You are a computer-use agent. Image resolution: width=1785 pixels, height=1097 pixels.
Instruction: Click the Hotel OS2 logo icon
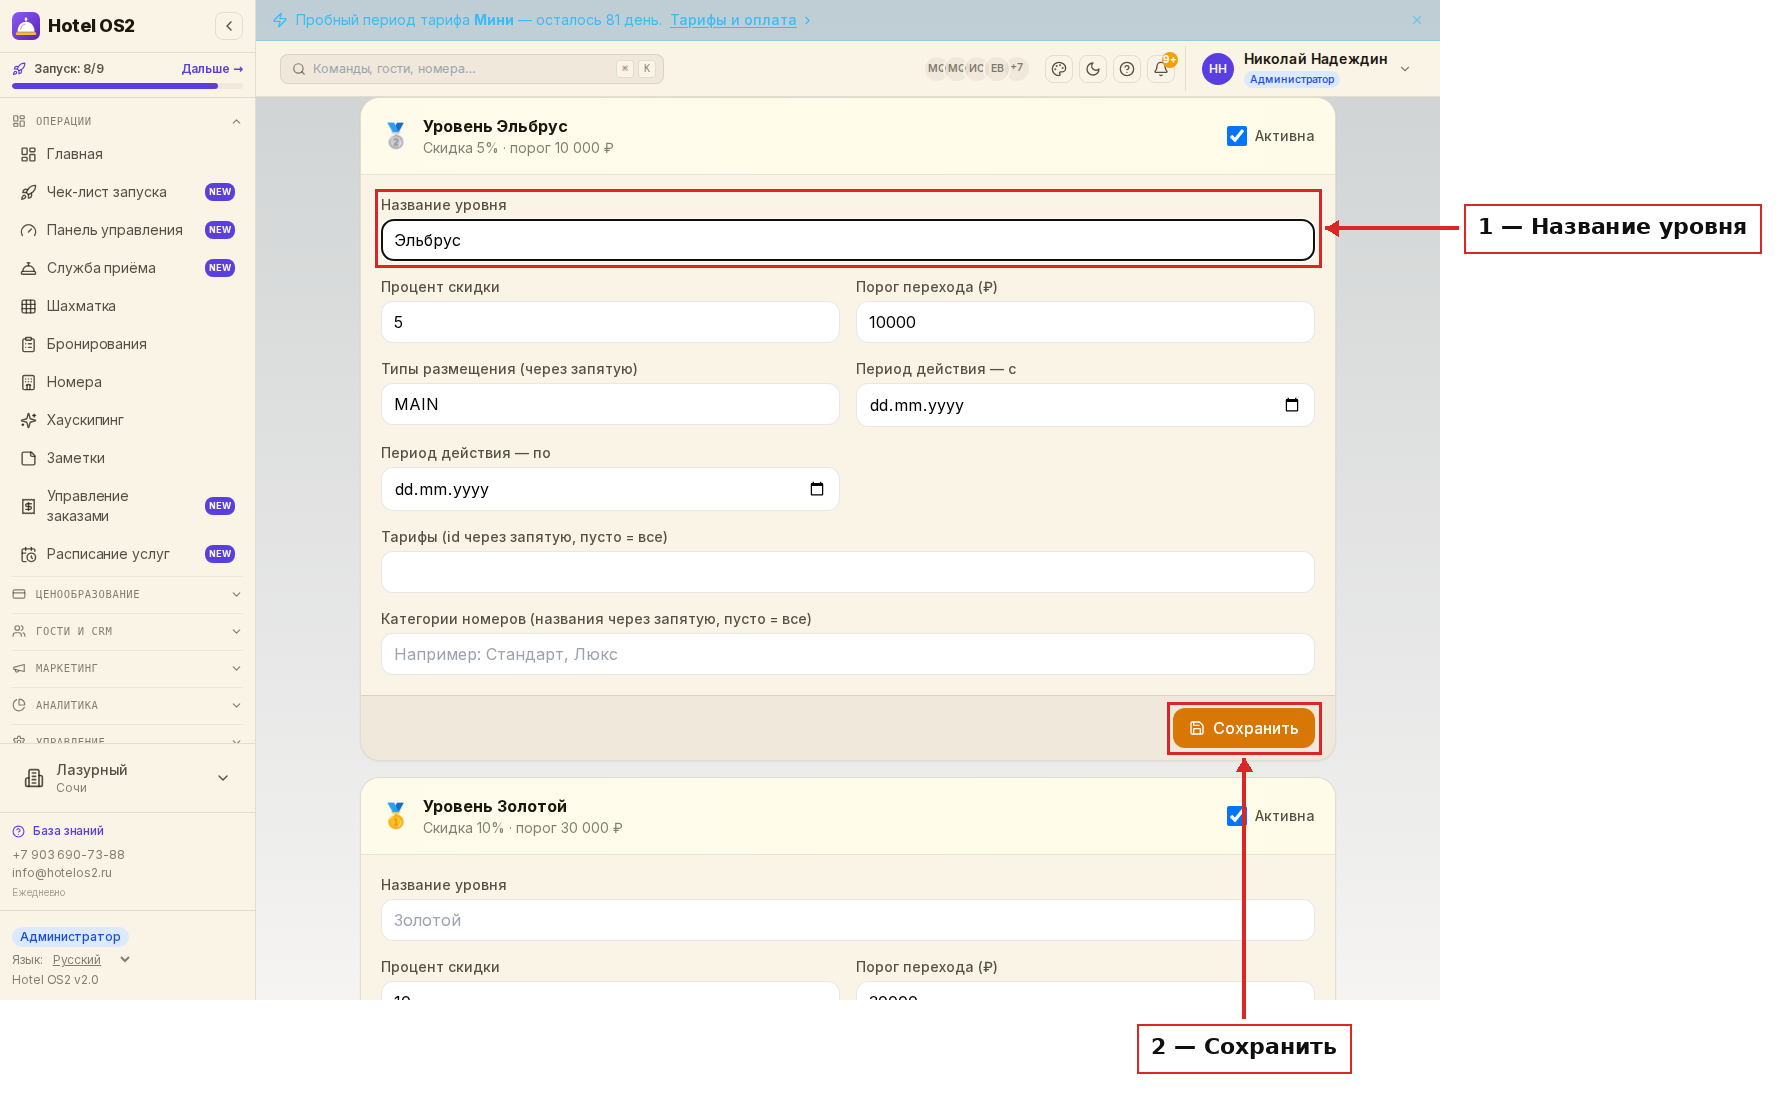coord(26,26)
